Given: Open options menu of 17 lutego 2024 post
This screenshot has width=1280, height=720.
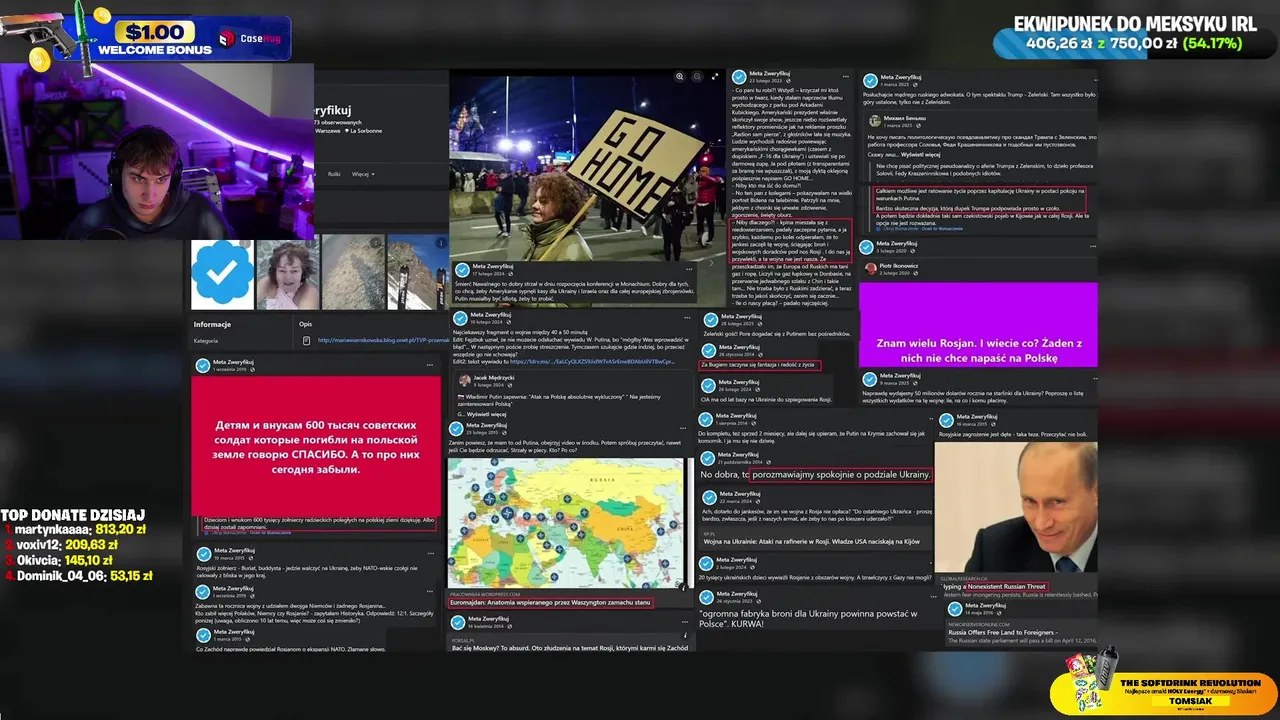Looking at the screenshot, I should coord(688,269).
